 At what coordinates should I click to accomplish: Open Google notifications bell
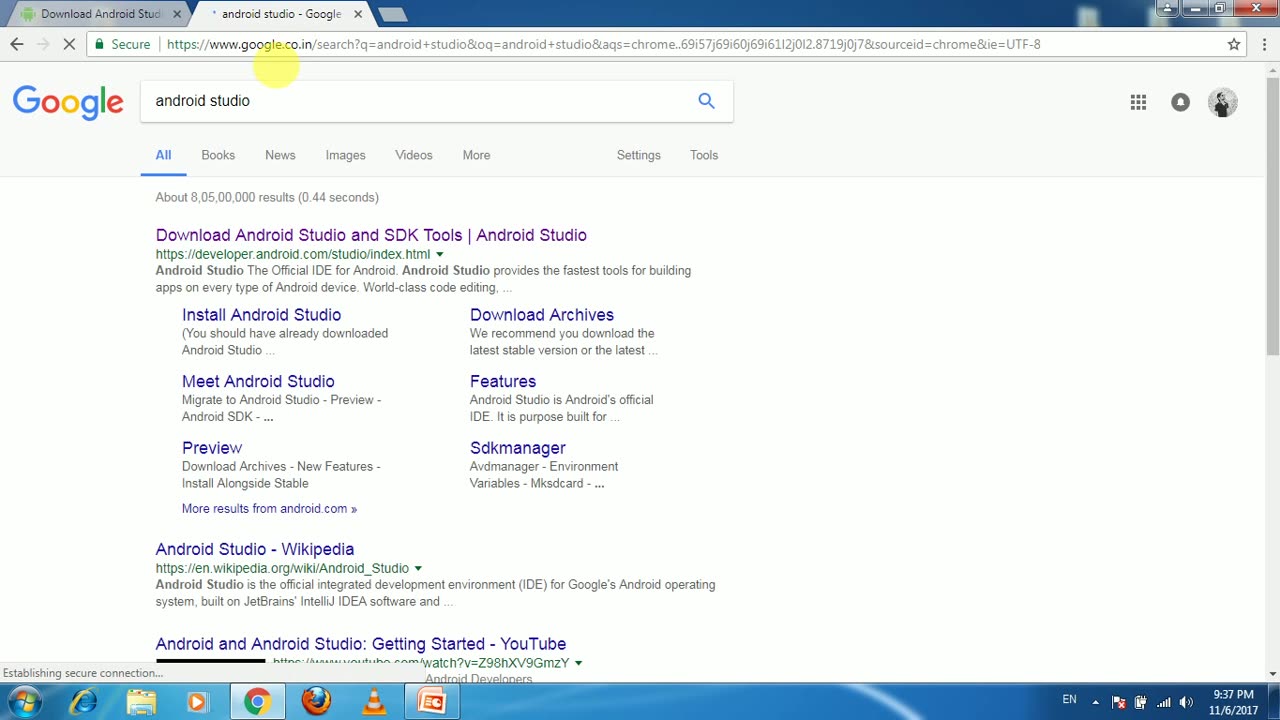click(x=1181, y=102)
